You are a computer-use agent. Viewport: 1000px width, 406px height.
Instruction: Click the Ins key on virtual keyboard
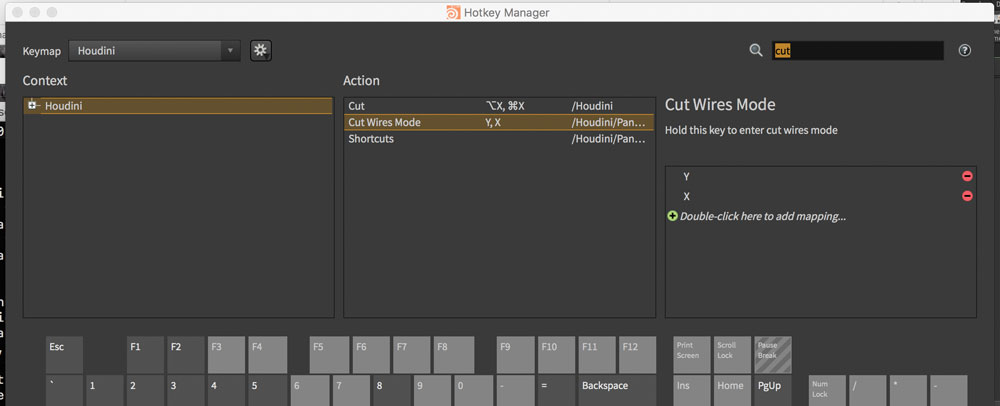click(692, 391)
